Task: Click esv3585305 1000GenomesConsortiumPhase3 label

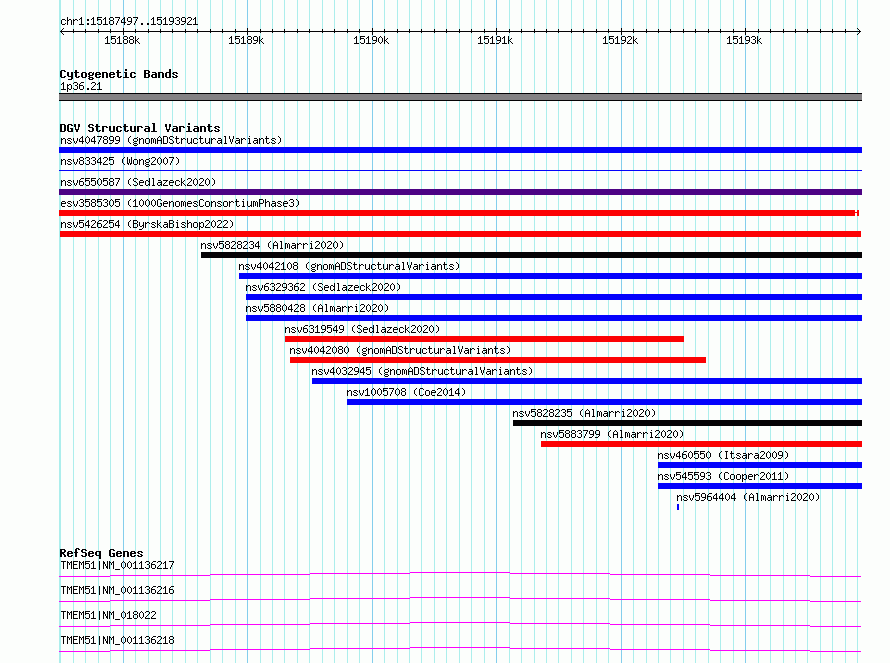Action: [x=180, y=203]
